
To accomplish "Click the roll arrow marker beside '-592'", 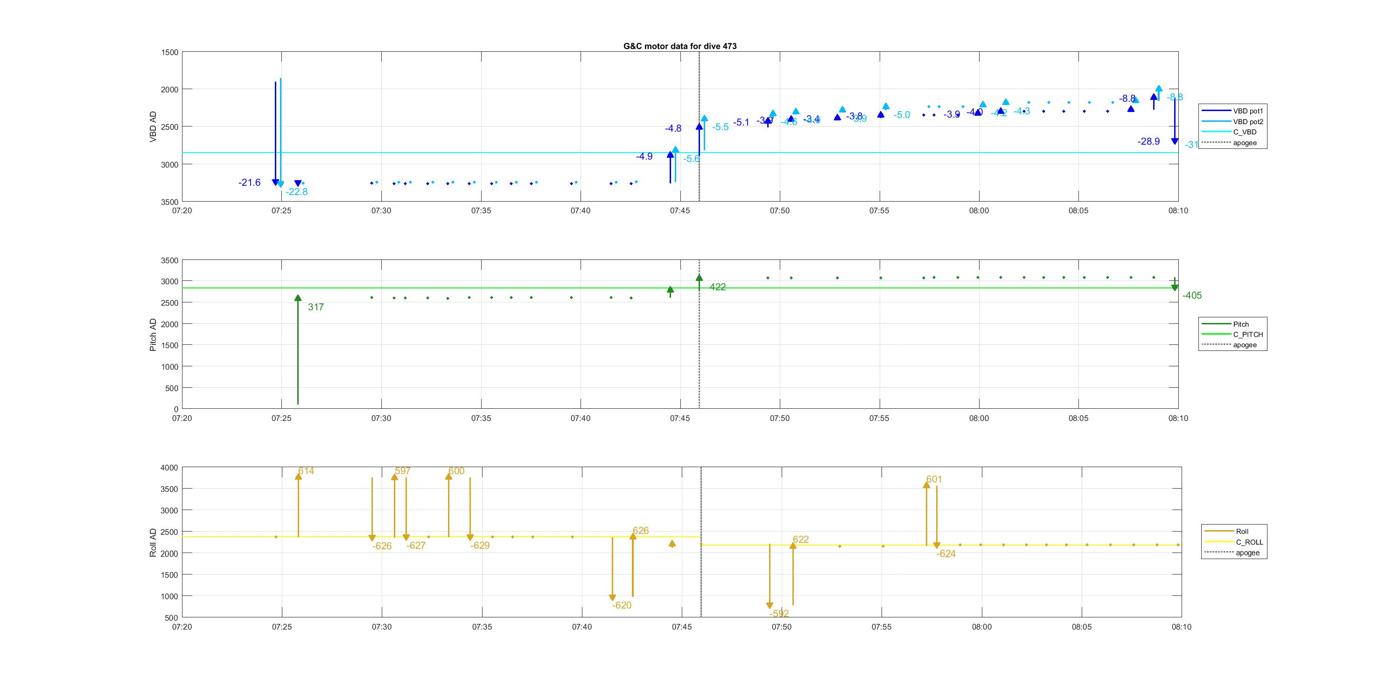I will pos(770,606).
